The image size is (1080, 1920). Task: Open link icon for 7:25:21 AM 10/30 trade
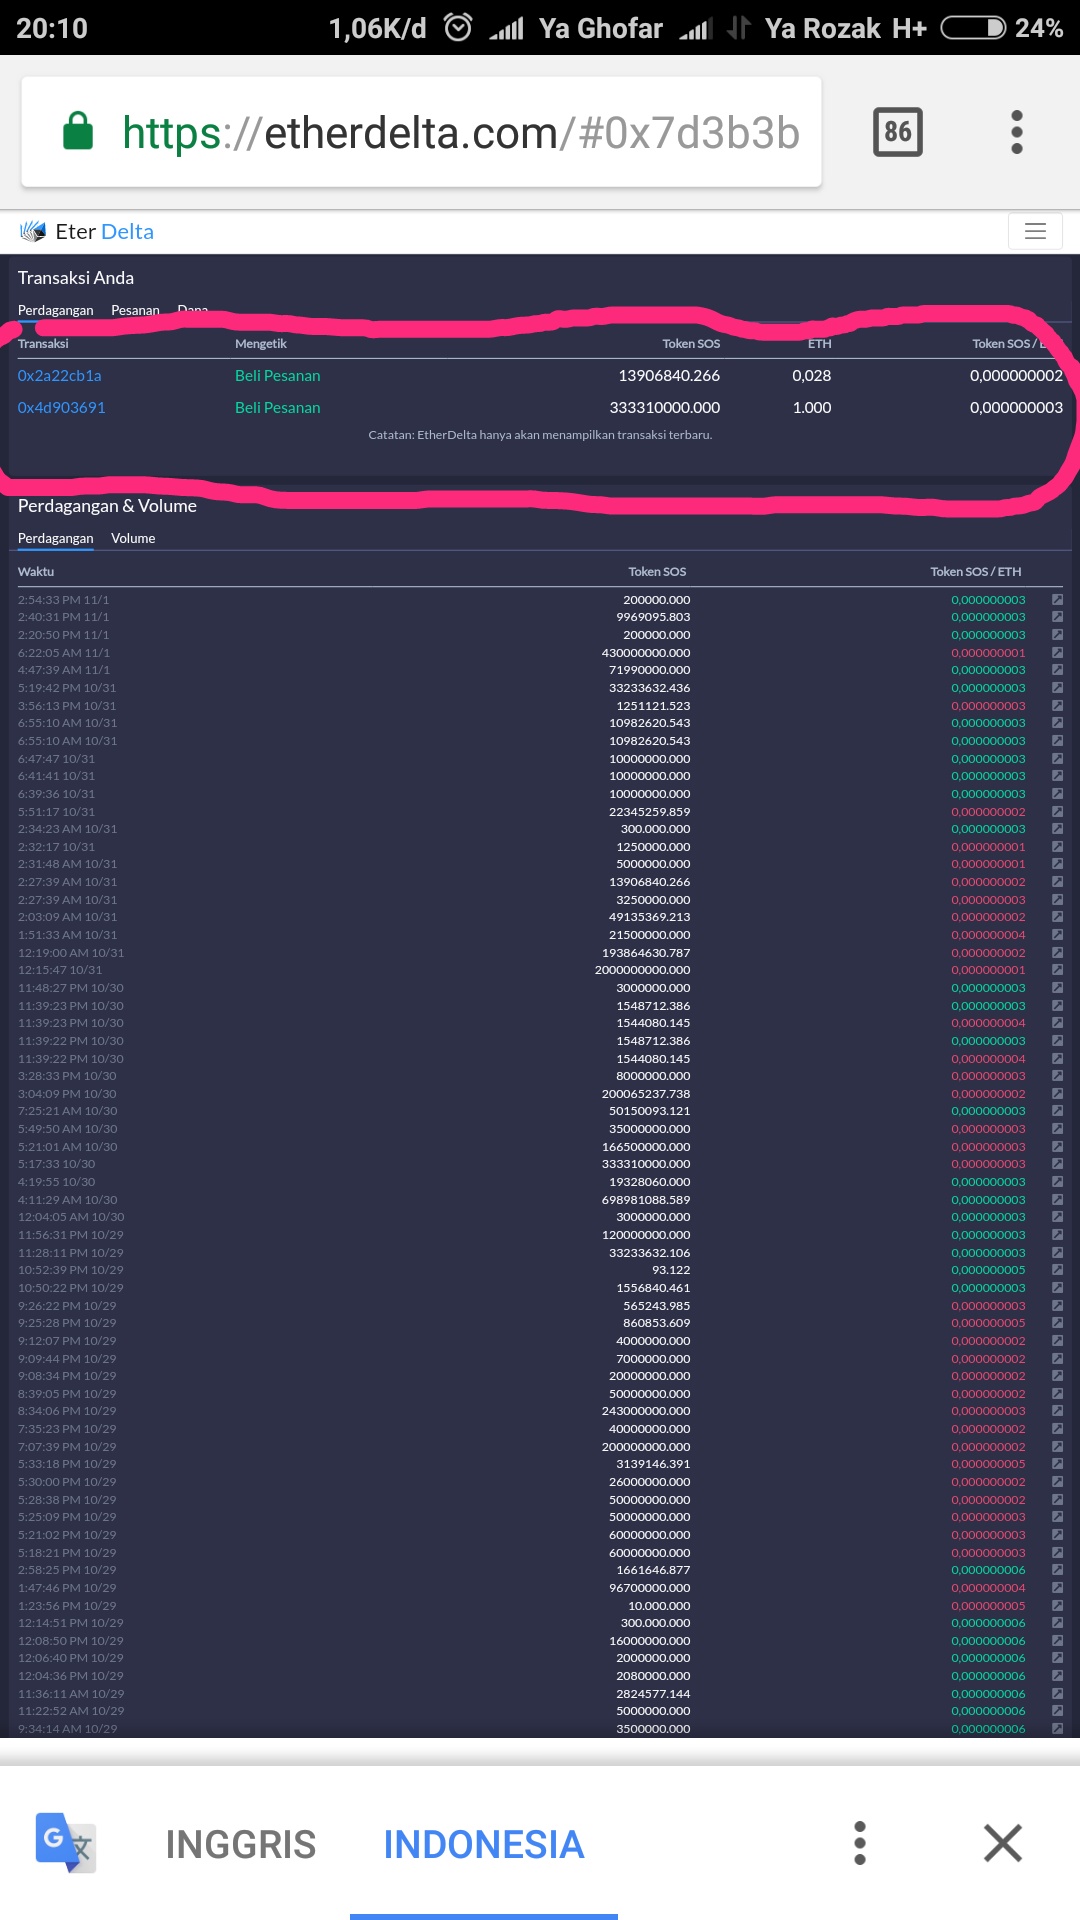1057,1111
